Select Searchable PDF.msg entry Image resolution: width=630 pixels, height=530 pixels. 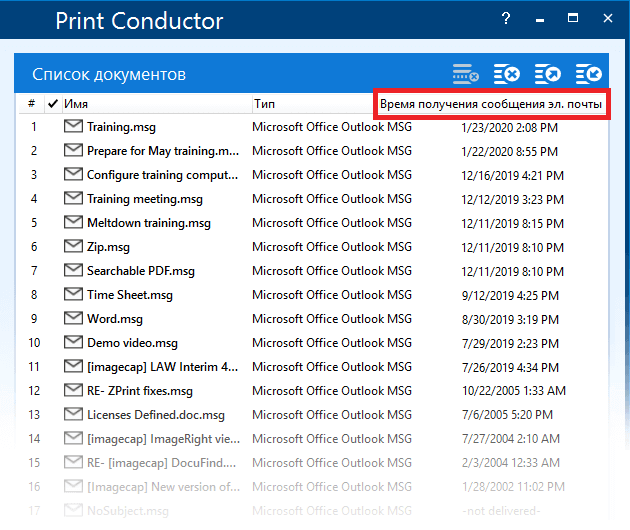click(x=141, y=271)
